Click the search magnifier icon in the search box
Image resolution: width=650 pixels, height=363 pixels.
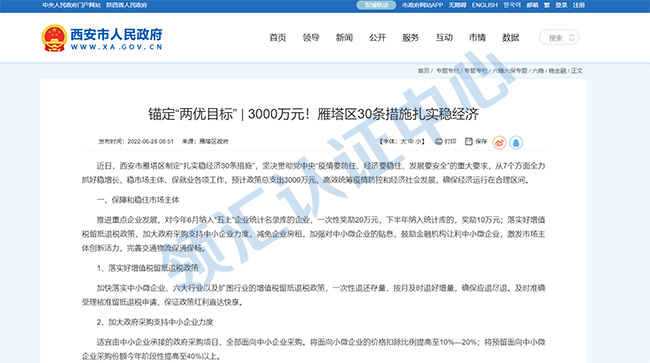click(x=571, y=37)
